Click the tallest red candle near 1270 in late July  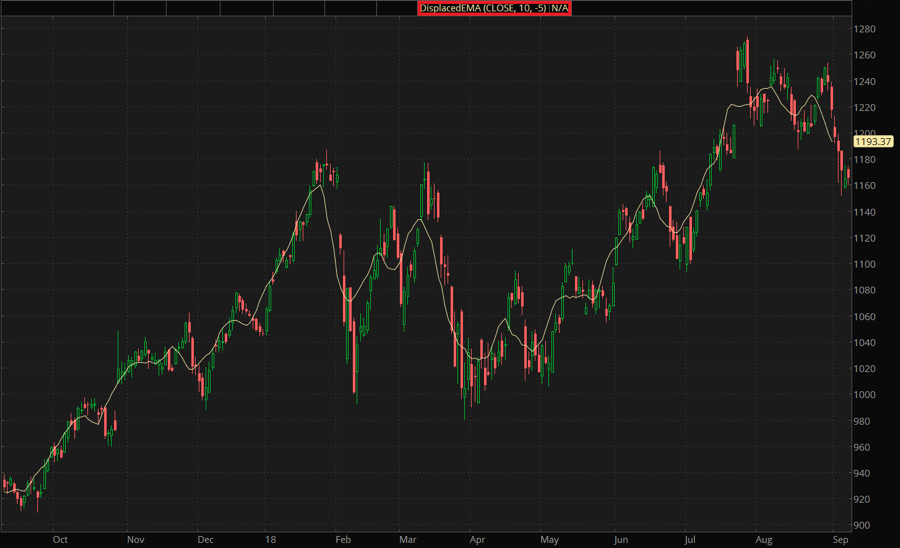[x=746, y=62]
